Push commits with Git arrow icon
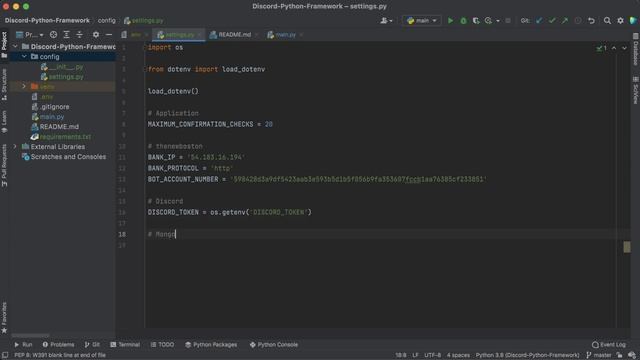640x360 pixels. click(565, 20)
